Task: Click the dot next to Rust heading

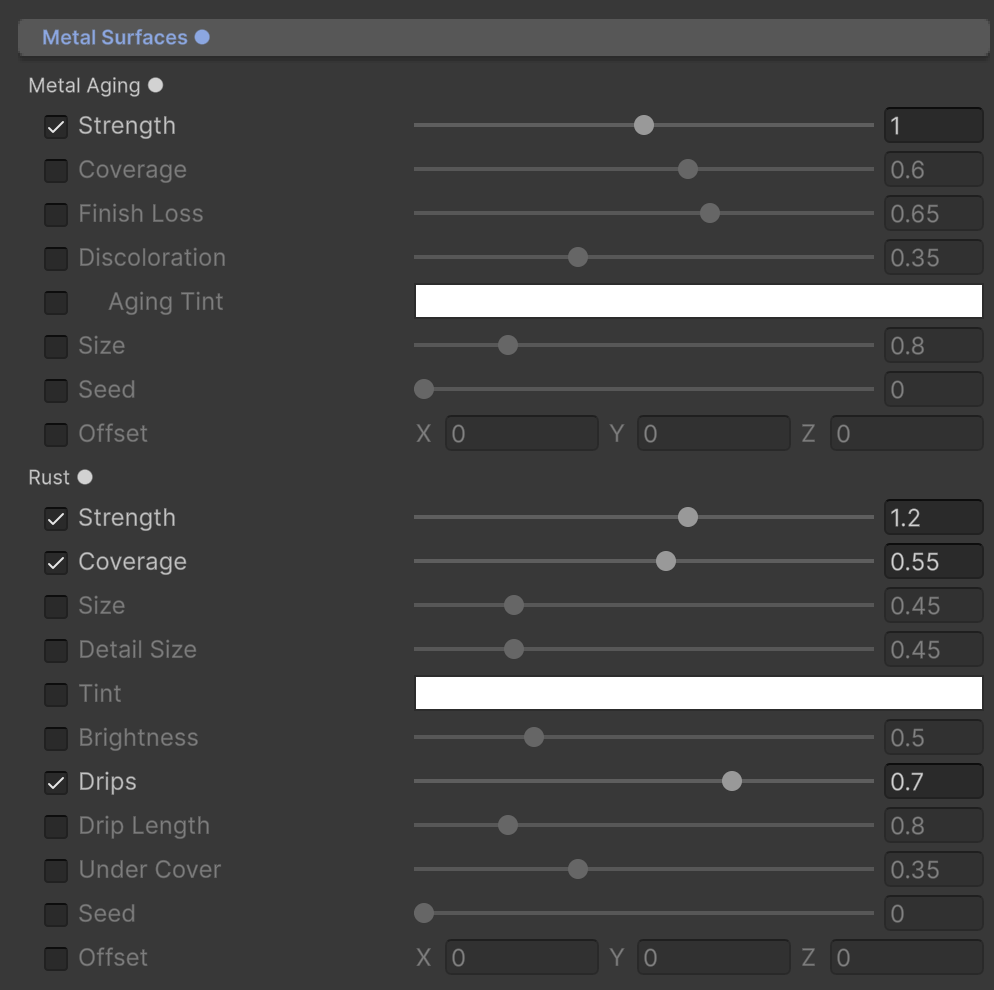Action: (x=85, y=477)
